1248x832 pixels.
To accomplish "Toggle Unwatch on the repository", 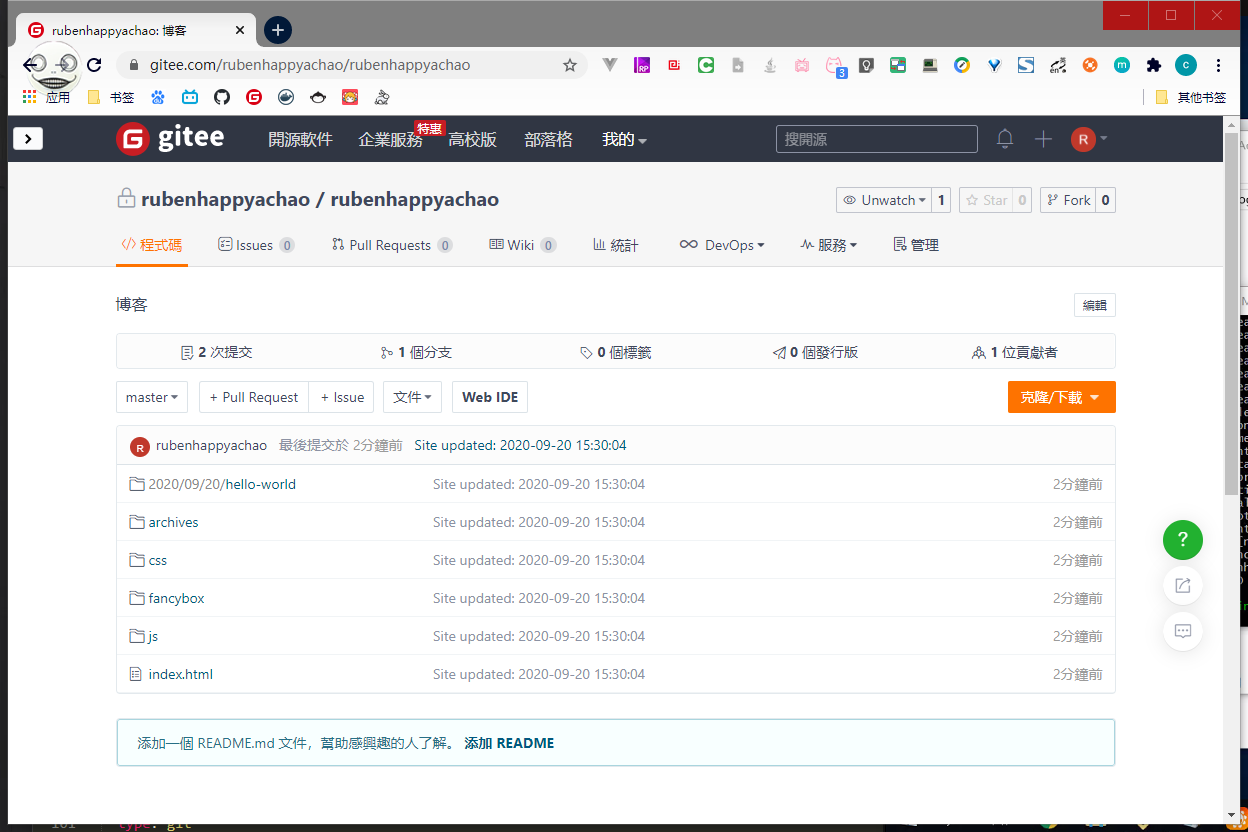I will 883,200.
